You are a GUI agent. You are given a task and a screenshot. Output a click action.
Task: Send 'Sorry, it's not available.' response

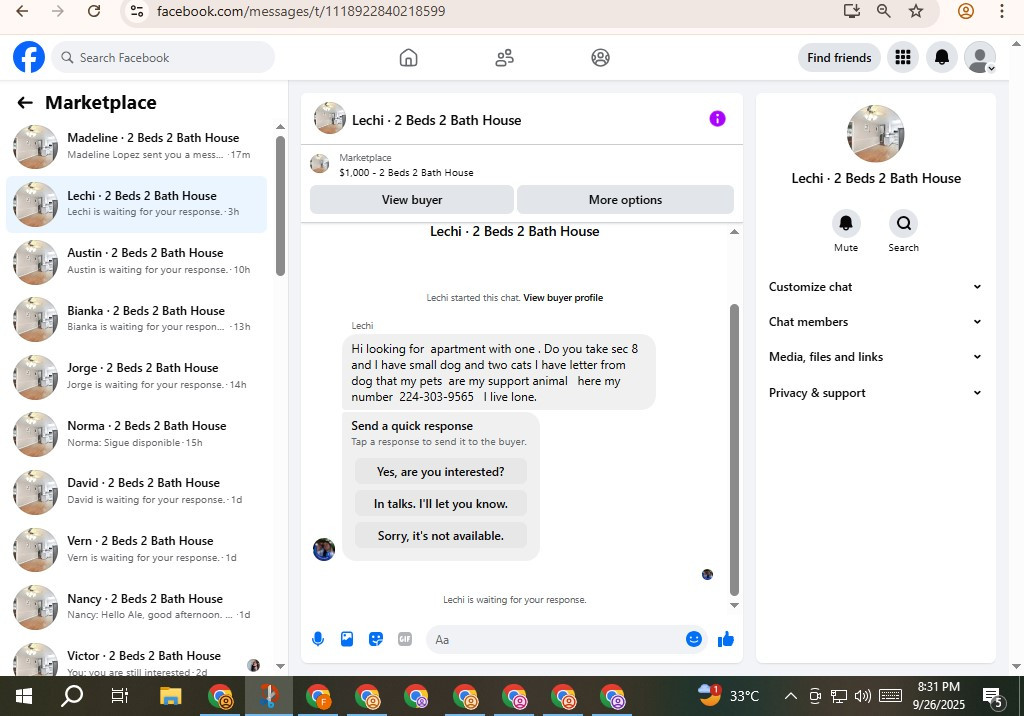point(441,536)
